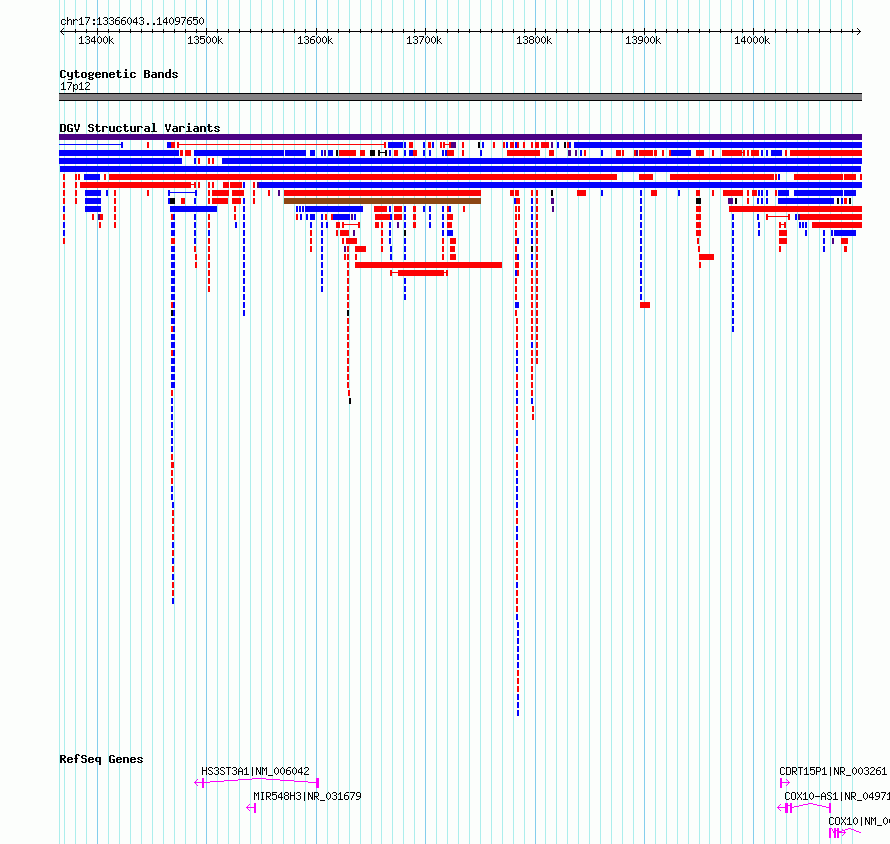Image resolution: width=890 pixels, height=844 pixels.
Task: Click the HS3ST3A1 gene glyph
Action: pos(257,783)
